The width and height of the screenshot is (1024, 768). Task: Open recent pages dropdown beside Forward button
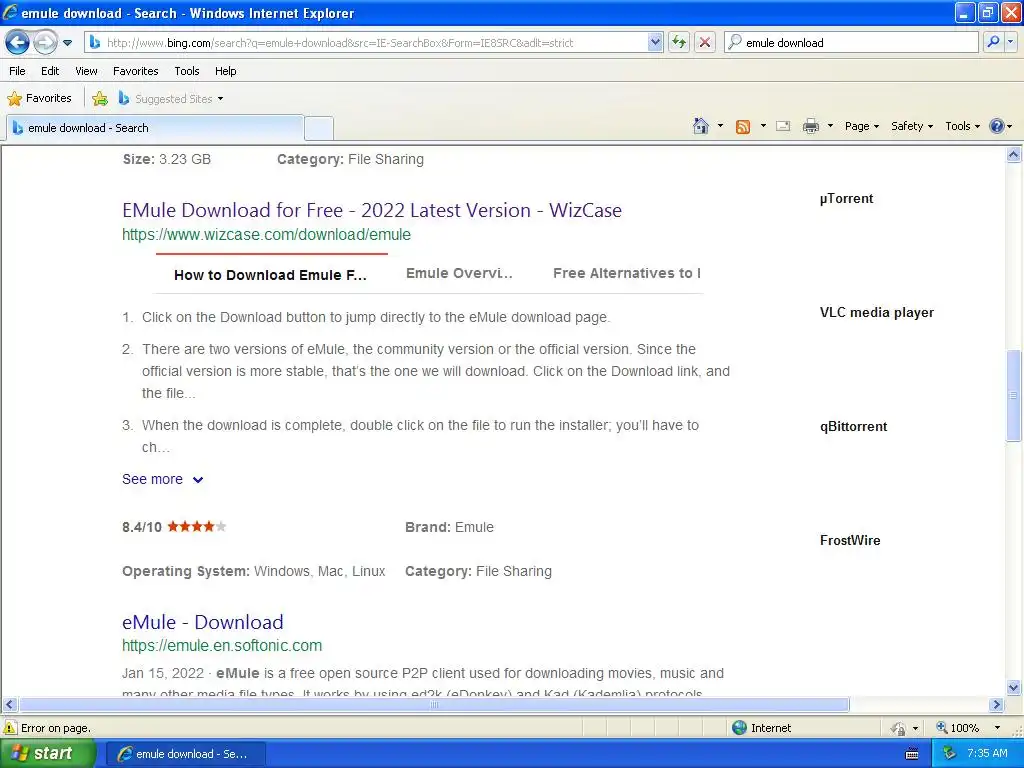coord(67,43)
